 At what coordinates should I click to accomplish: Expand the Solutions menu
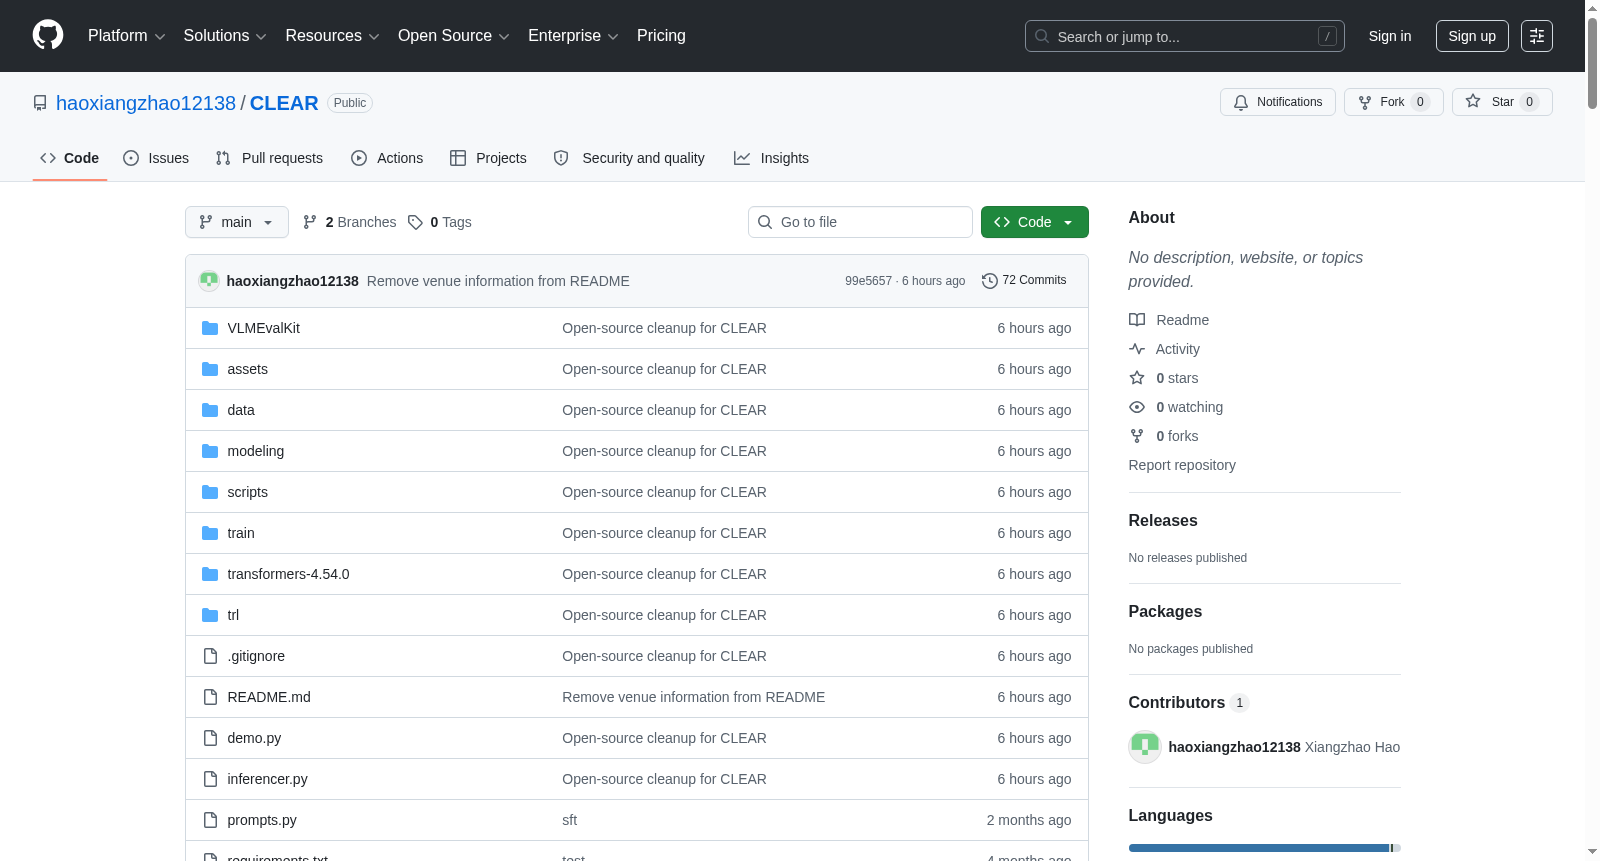tap(225, 36)
